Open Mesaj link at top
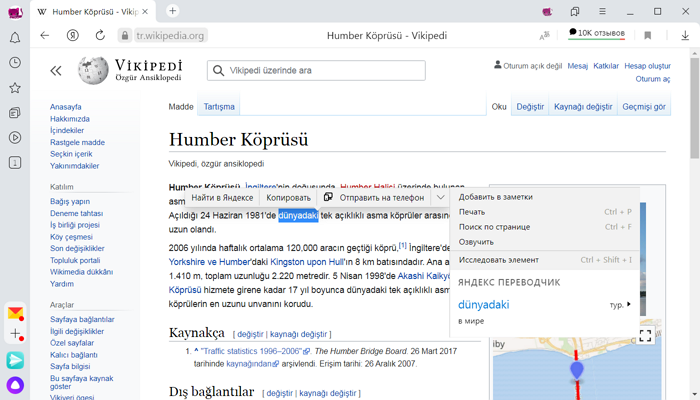Viewport: 700px width, 400px height. pyautogui.click(x=578, y=66)
